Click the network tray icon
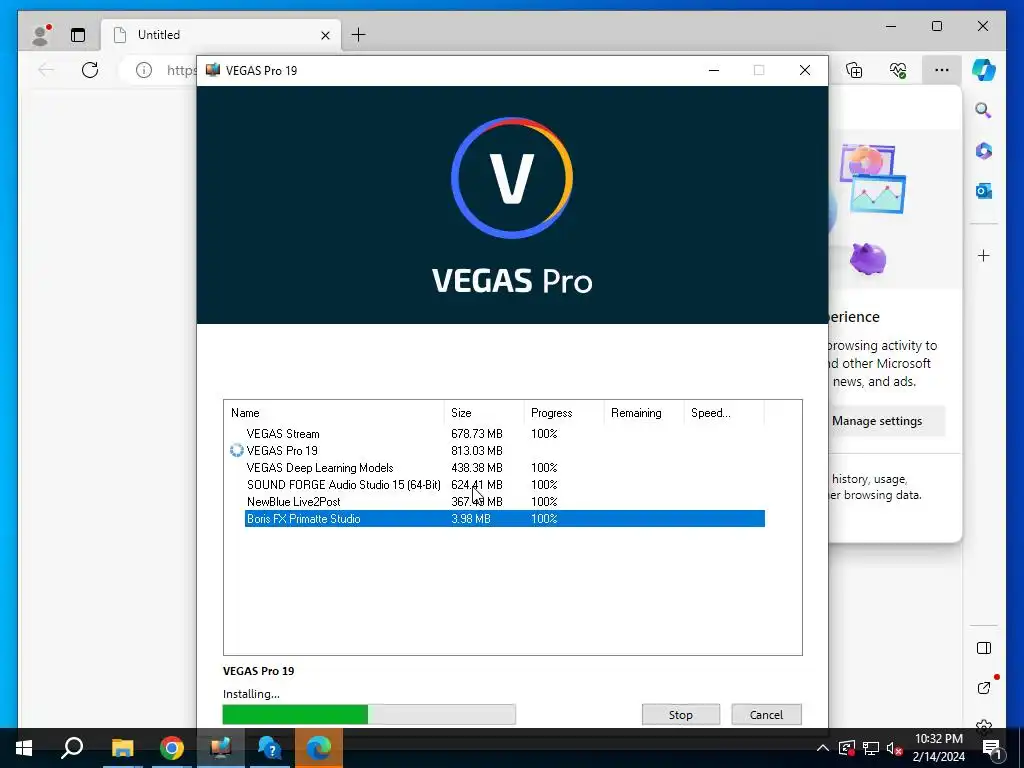This screenshot has width=1024, height=768. click(x=871, y=748)
